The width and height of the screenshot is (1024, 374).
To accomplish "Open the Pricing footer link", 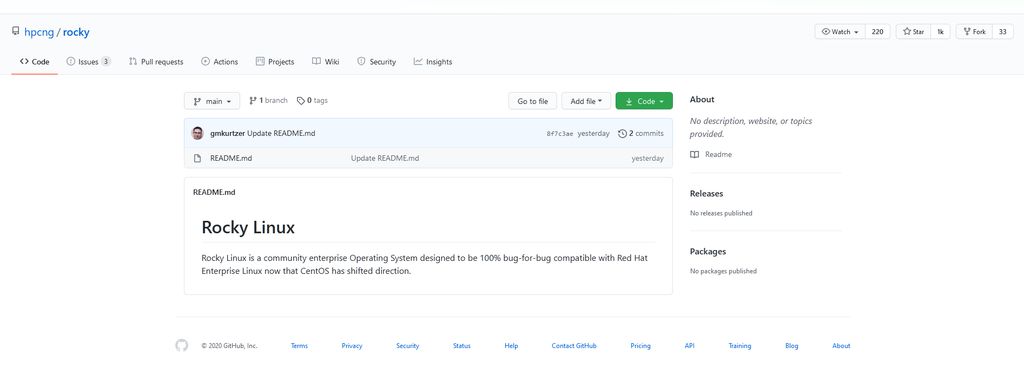I will pyautogui.click(x=640, y=346).
